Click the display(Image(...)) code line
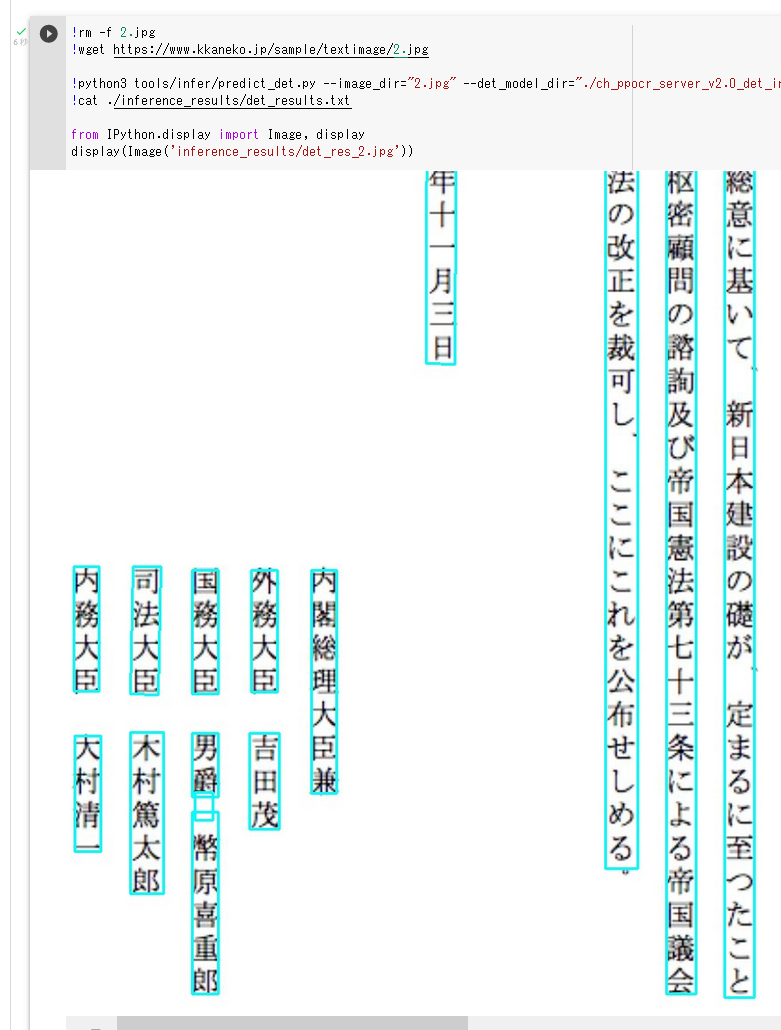The image size is (781, 1030). (x=242, y=151)
